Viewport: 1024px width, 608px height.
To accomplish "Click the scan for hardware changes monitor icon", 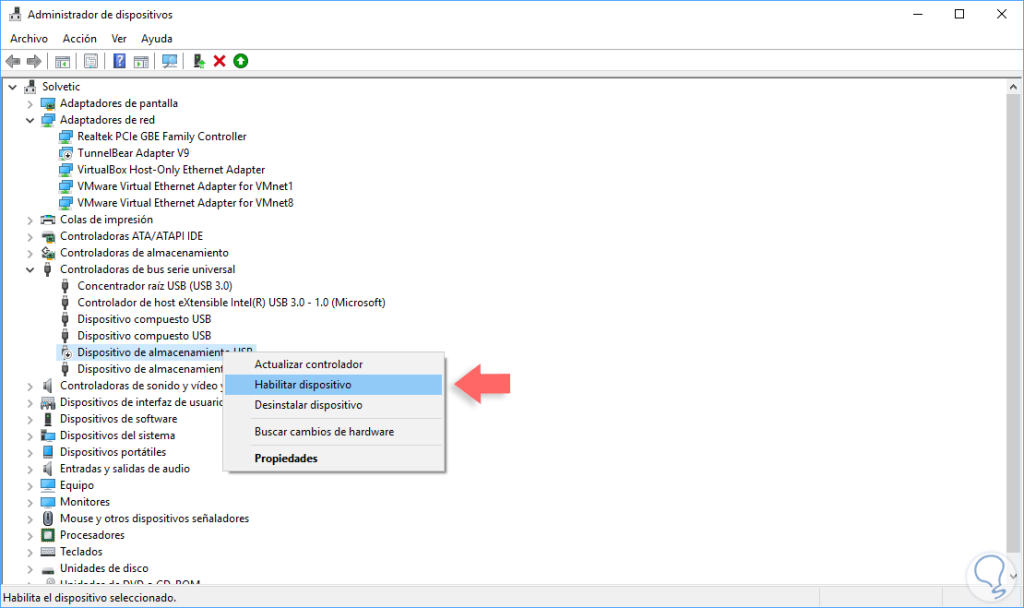I will tap(170, 61).
